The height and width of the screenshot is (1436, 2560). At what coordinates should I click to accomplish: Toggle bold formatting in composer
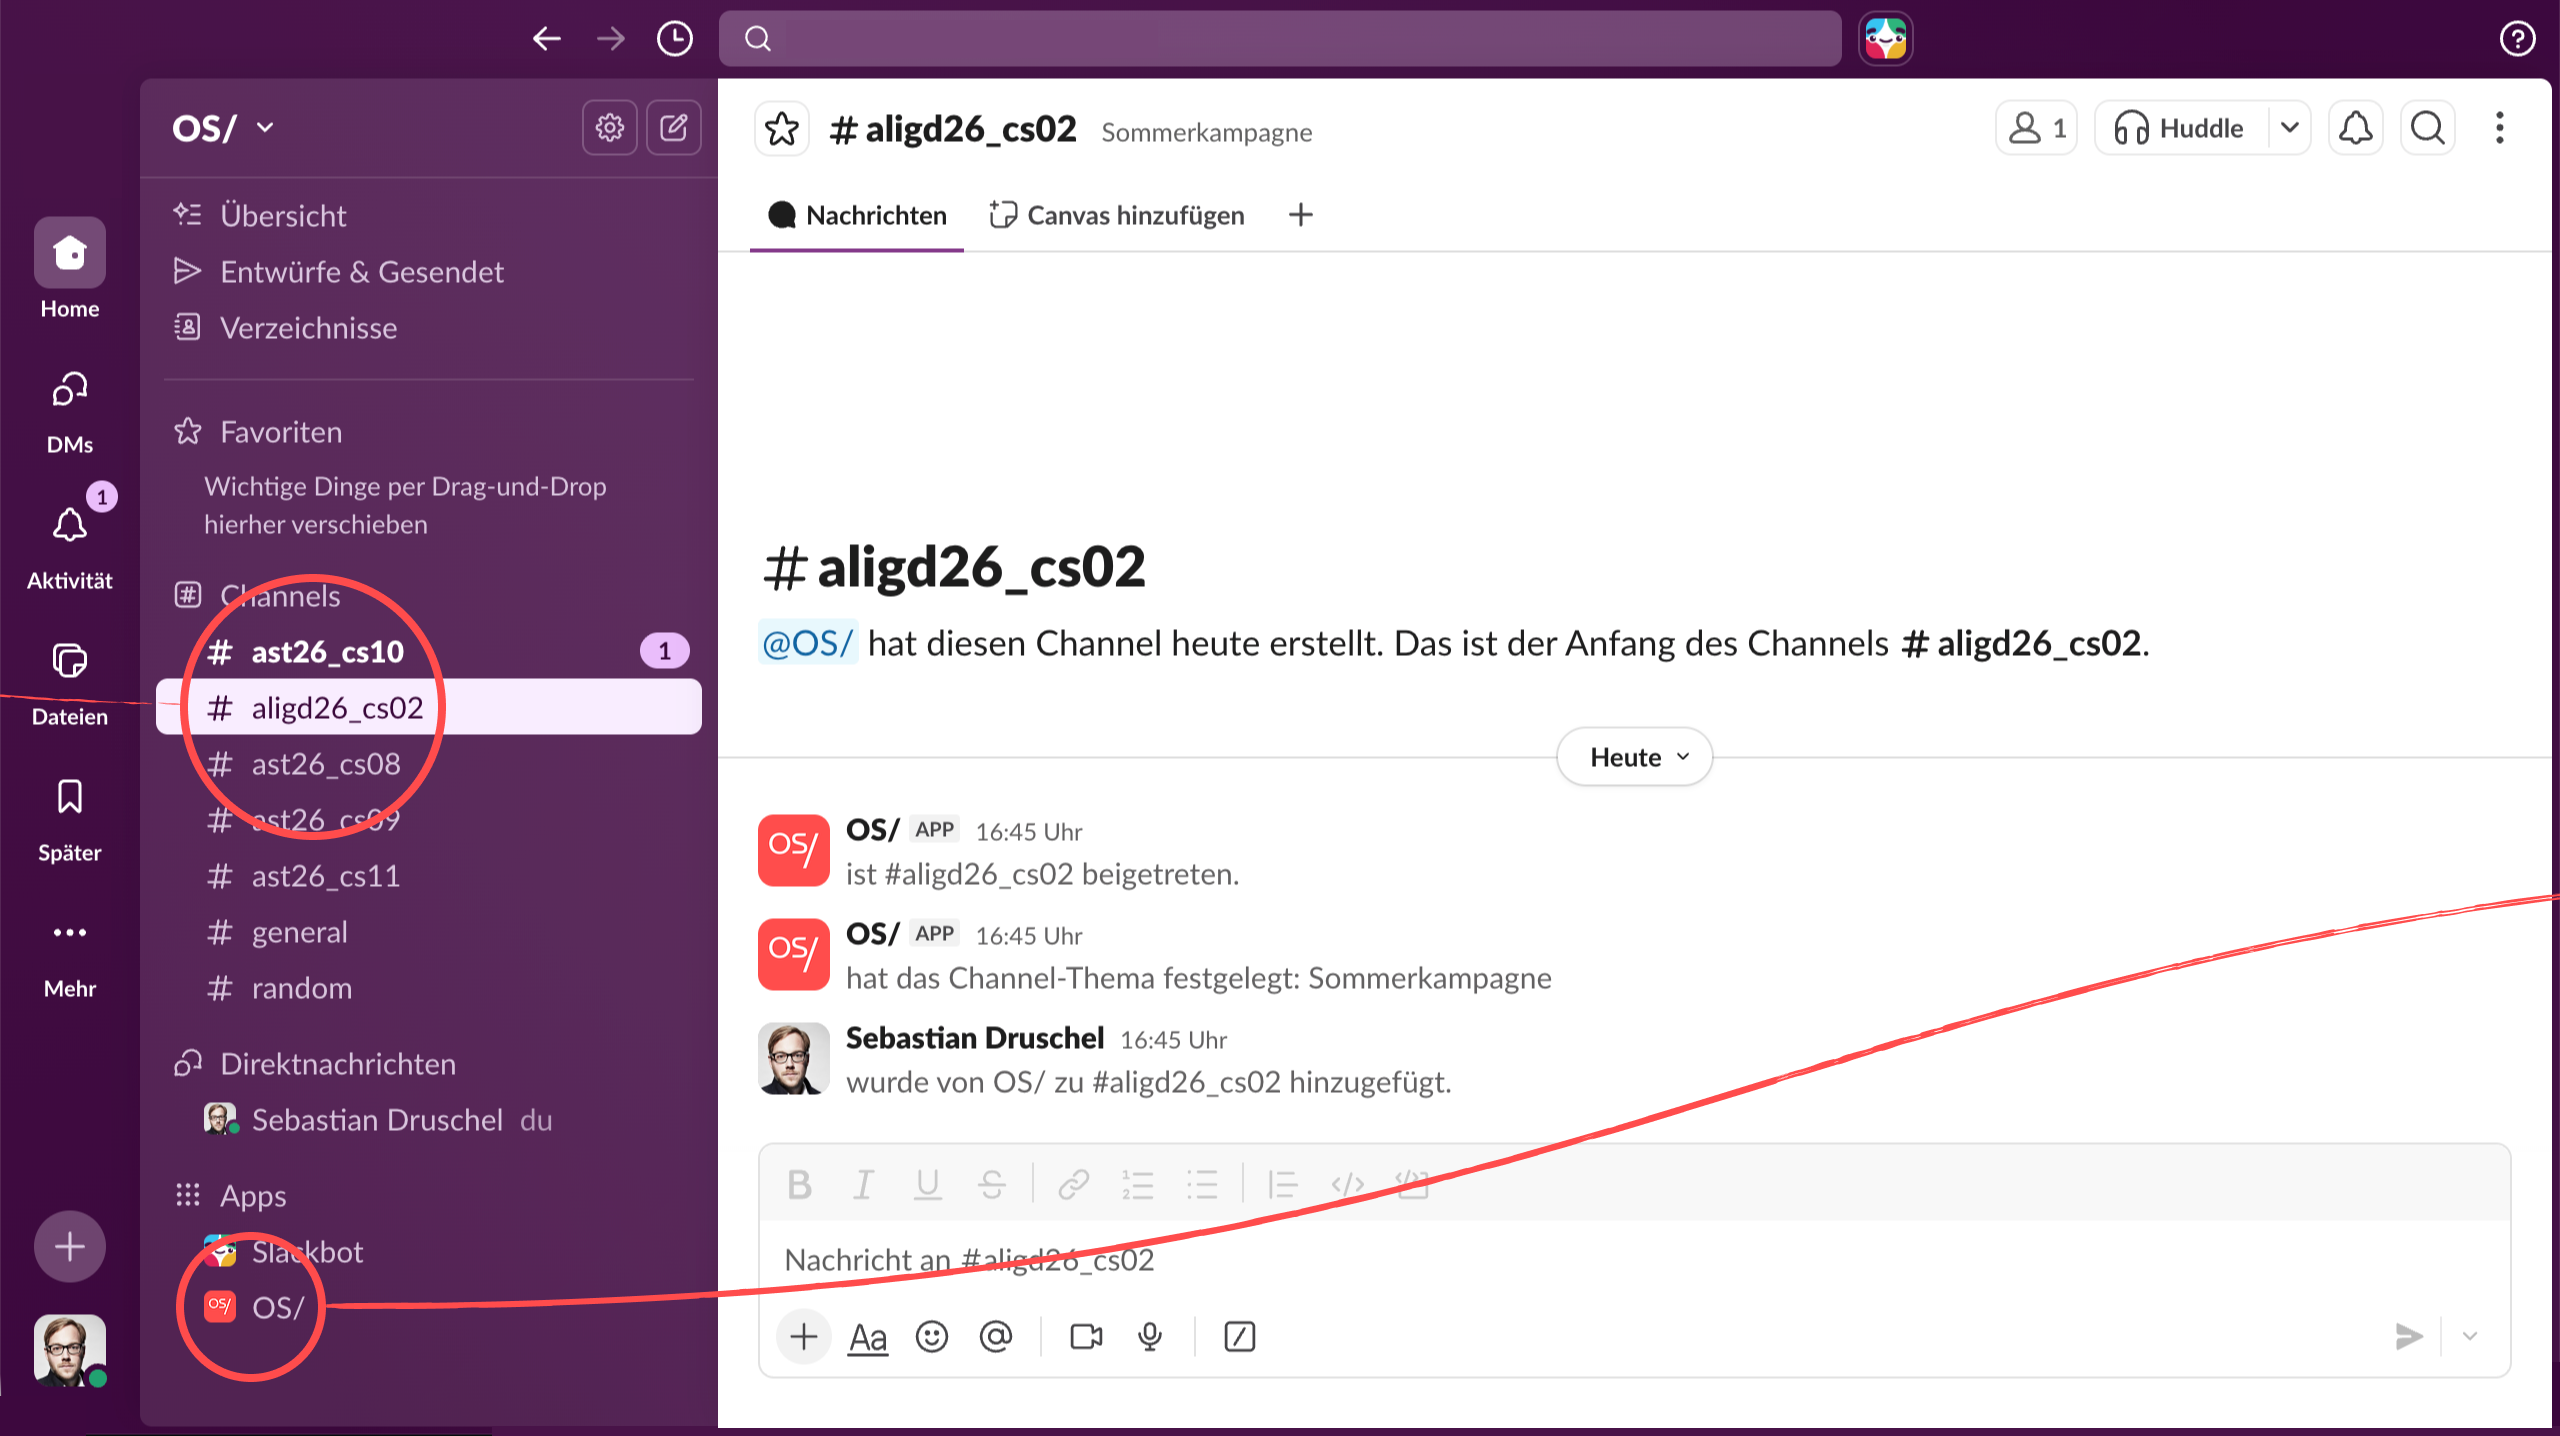[x=799, y=1185]
